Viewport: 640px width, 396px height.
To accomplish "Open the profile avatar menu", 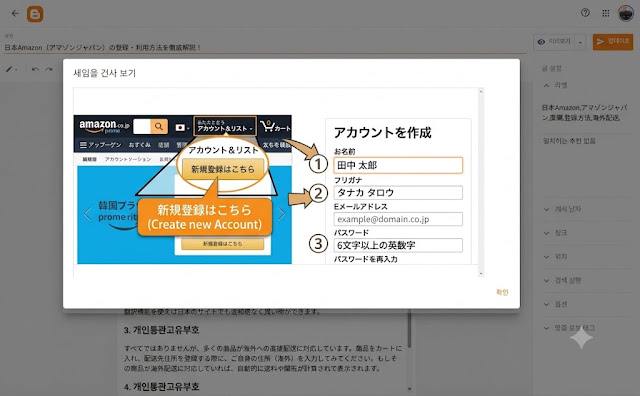I will (x=626, y=13).
